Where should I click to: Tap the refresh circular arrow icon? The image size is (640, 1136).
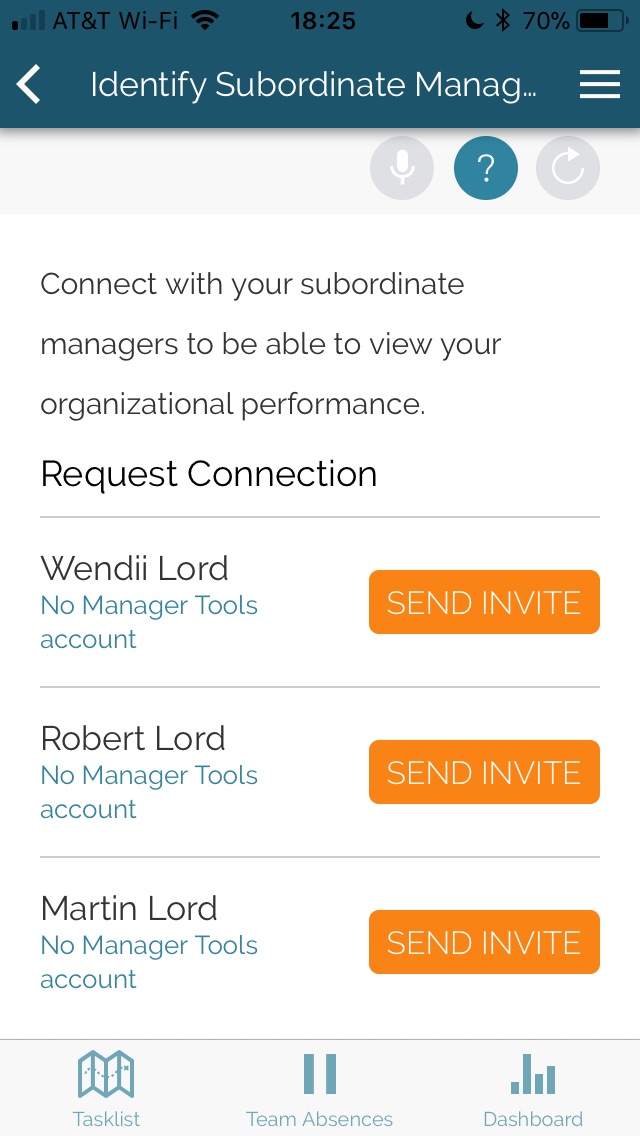click(568, 168)
